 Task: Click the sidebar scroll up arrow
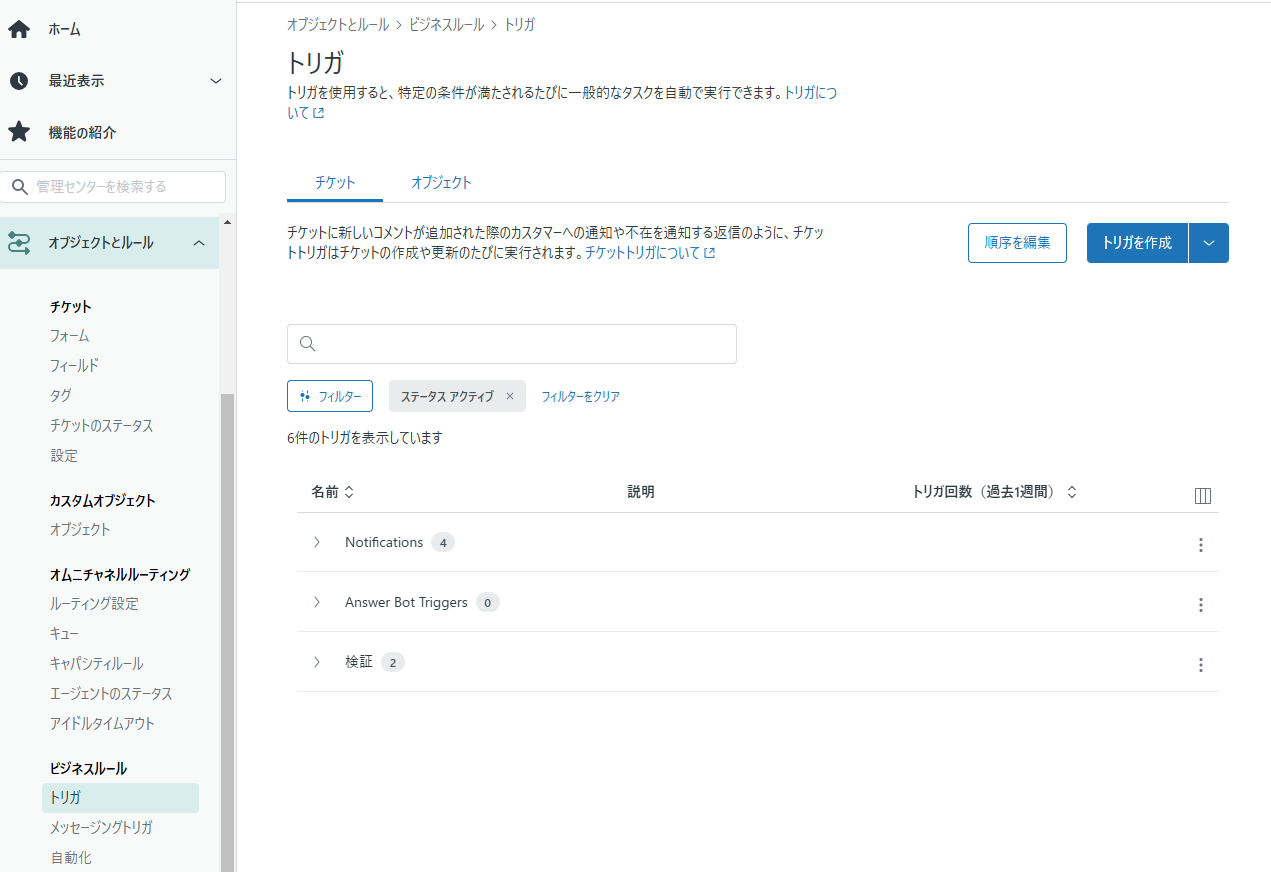(x=227, y=222)
